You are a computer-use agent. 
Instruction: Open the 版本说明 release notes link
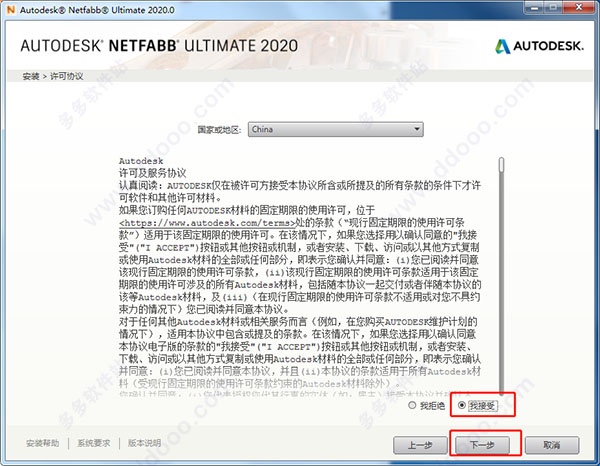tap(144, 443)
